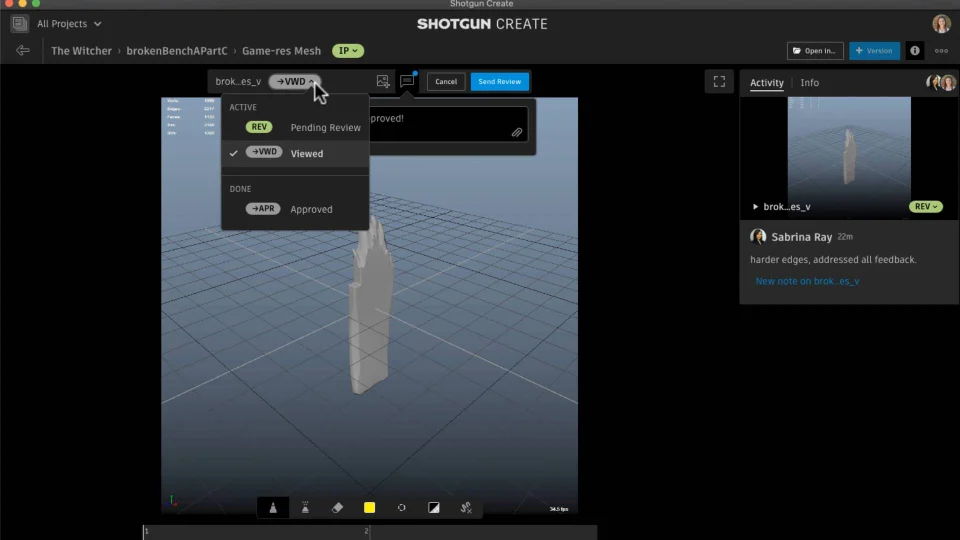The height and width of the screenshot is (540, 960).
Task: Create a new Version
Action: point(874,51)
